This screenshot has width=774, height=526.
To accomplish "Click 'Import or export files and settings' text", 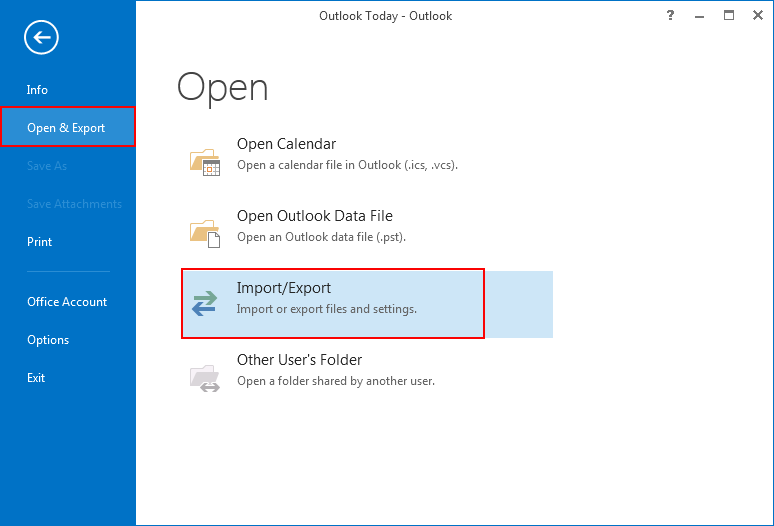I will tap(327, 309).
